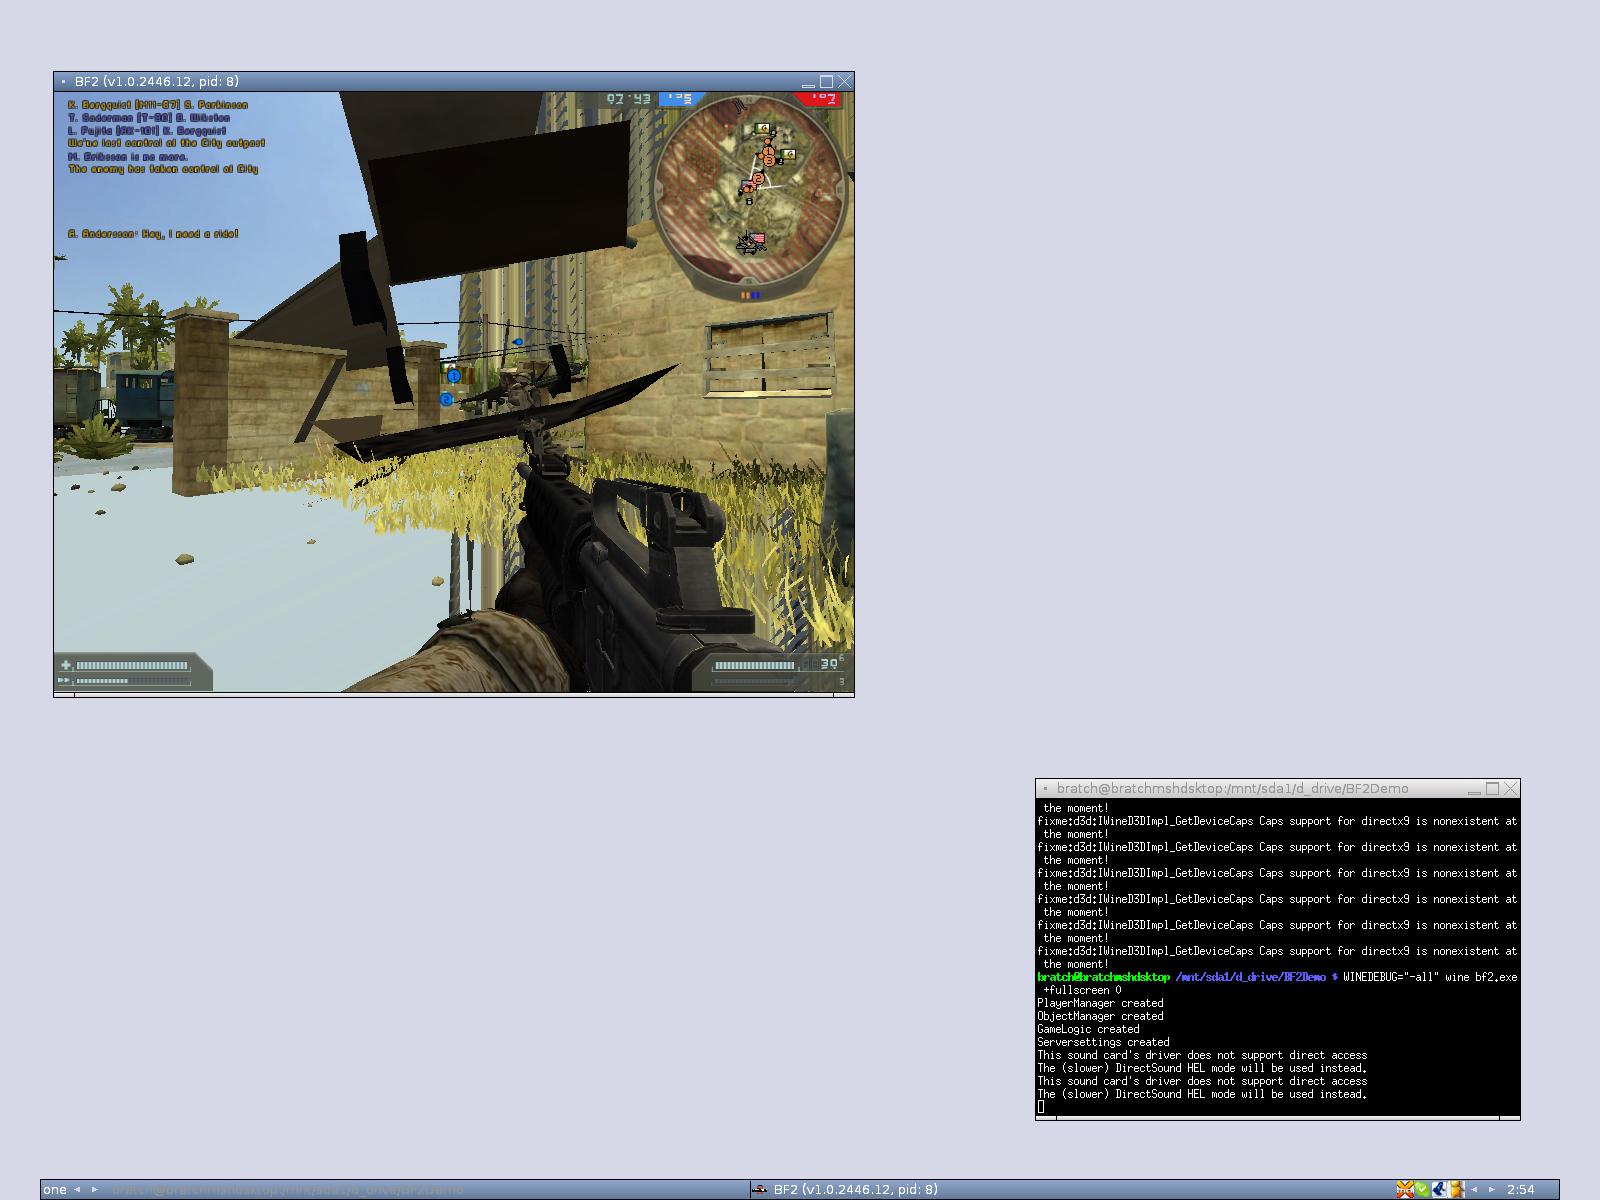The height and width of the screenshot is (1200, 1600).
Task: Click the blue squad marker numbered 1
Action: (x=454, y=376)
